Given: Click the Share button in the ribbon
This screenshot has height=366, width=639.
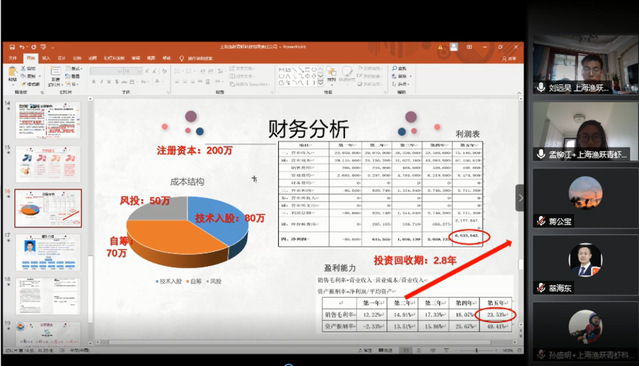Looking at the screenshot, I should pyautogui.click(x=509, y=59).
